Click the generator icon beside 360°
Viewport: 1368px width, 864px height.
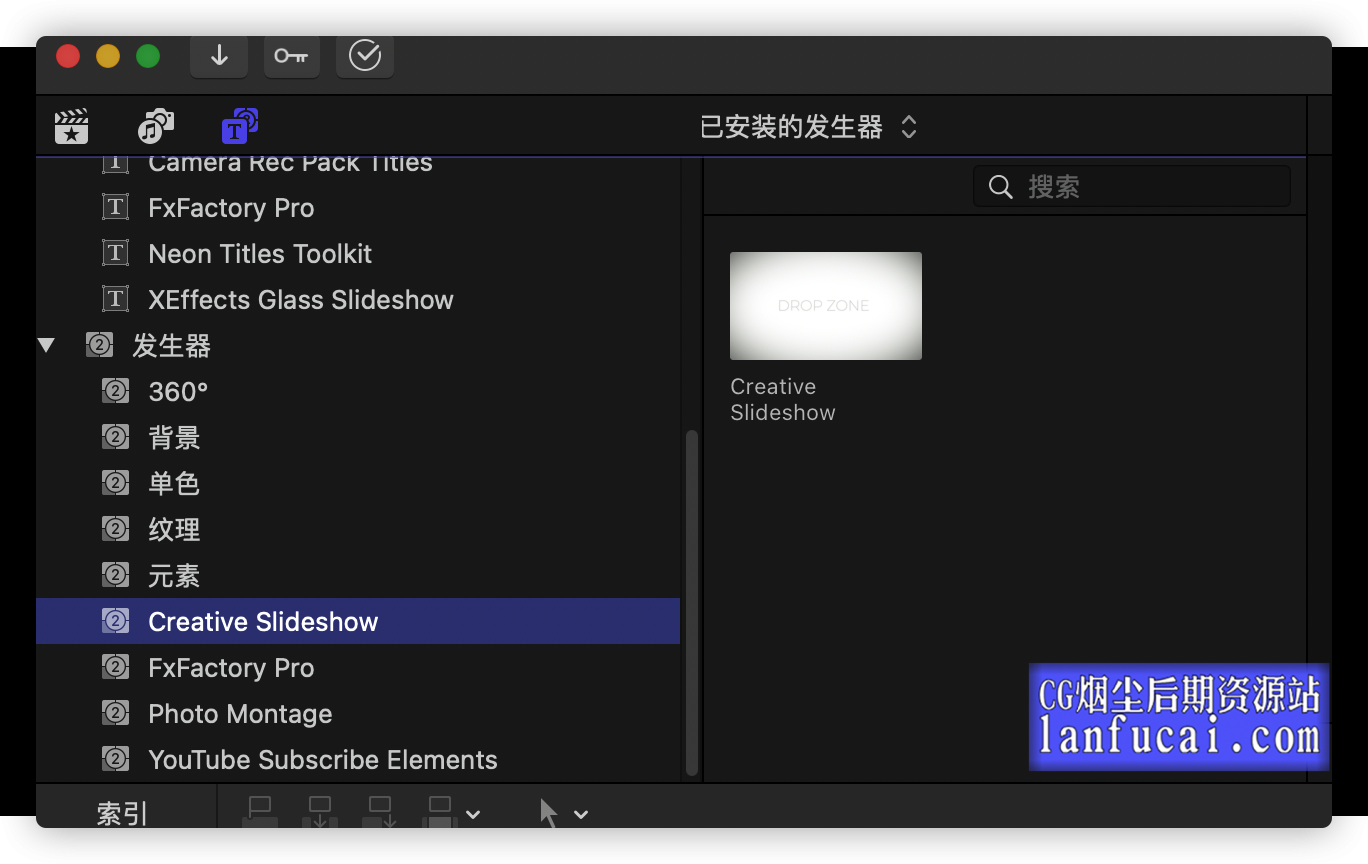[x=116, y=392]
